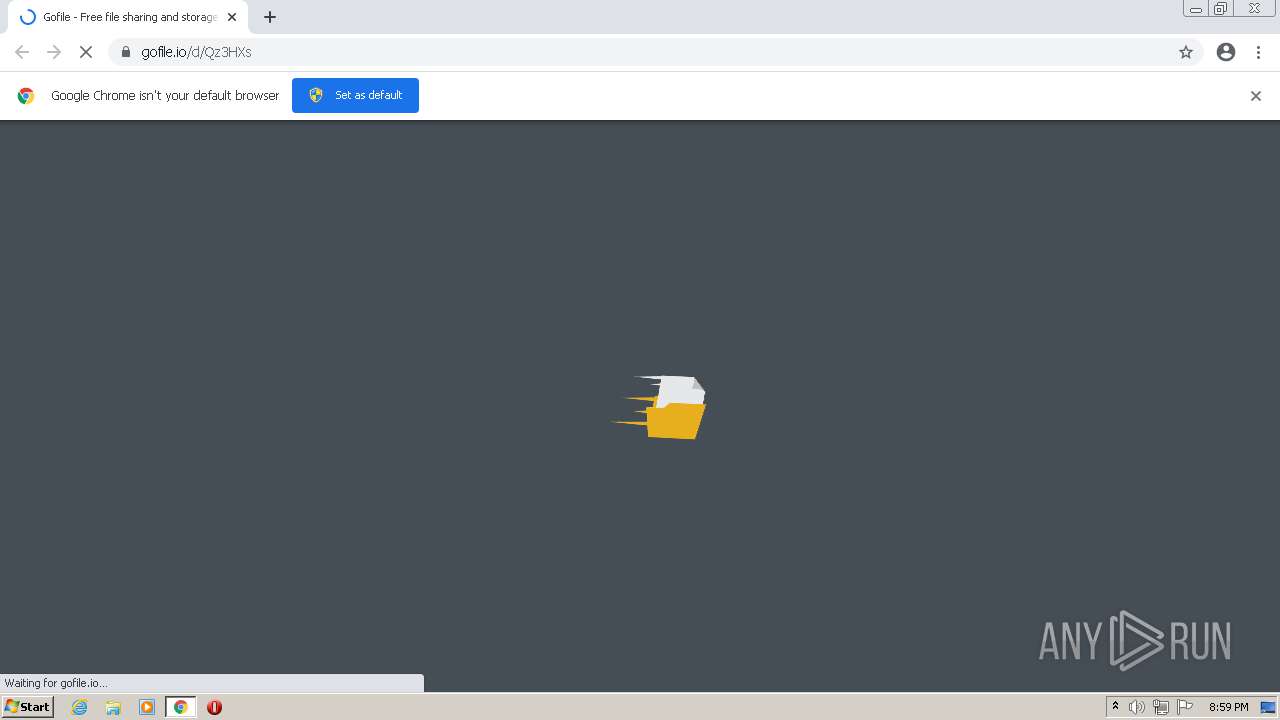1280x720 pixels.
Task: Bookmark this page with the star icon
Action: click(x=1186, y=52)
